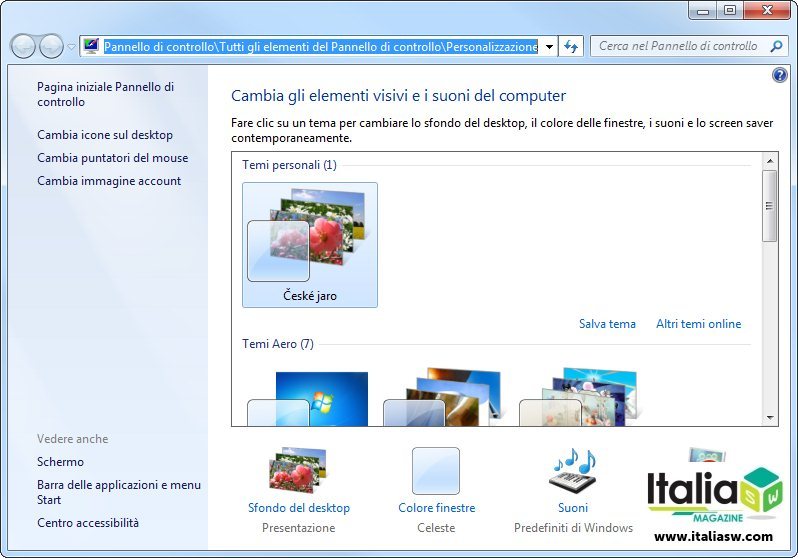Close the Personalizzazione window
The image size is (798, 558).
point(767,10)
